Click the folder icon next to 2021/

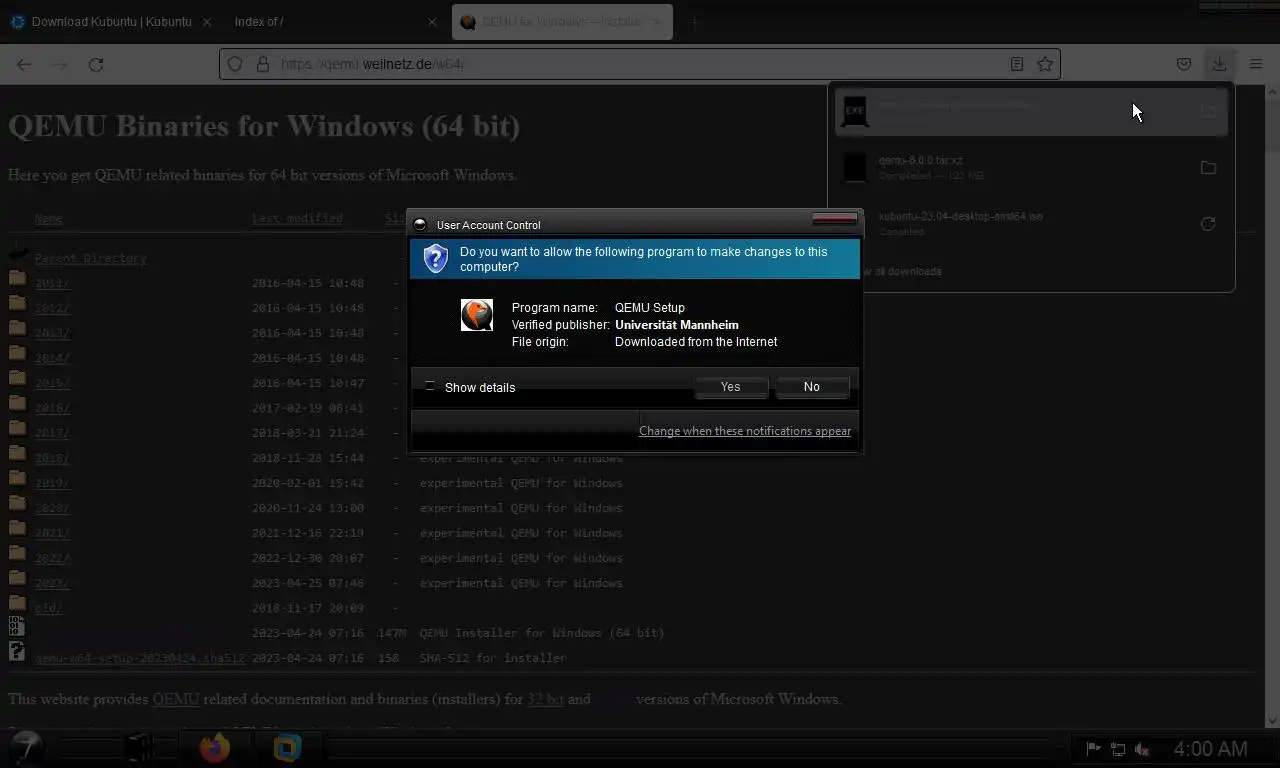(x=17, y=527)
